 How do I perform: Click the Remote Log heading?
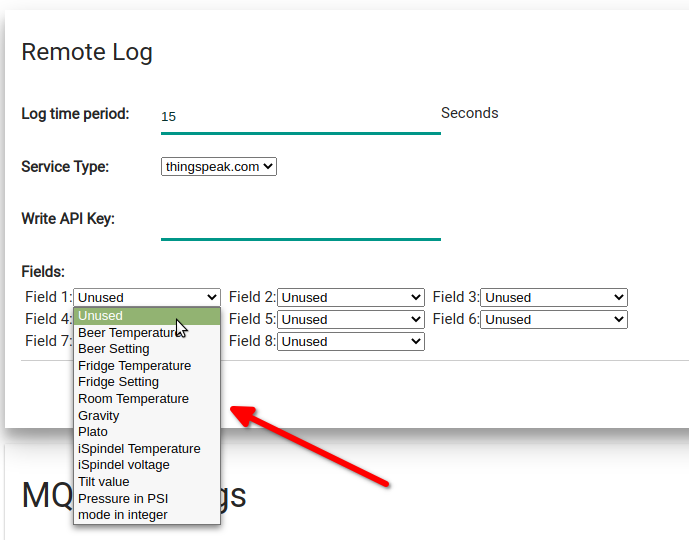[87, 52]
